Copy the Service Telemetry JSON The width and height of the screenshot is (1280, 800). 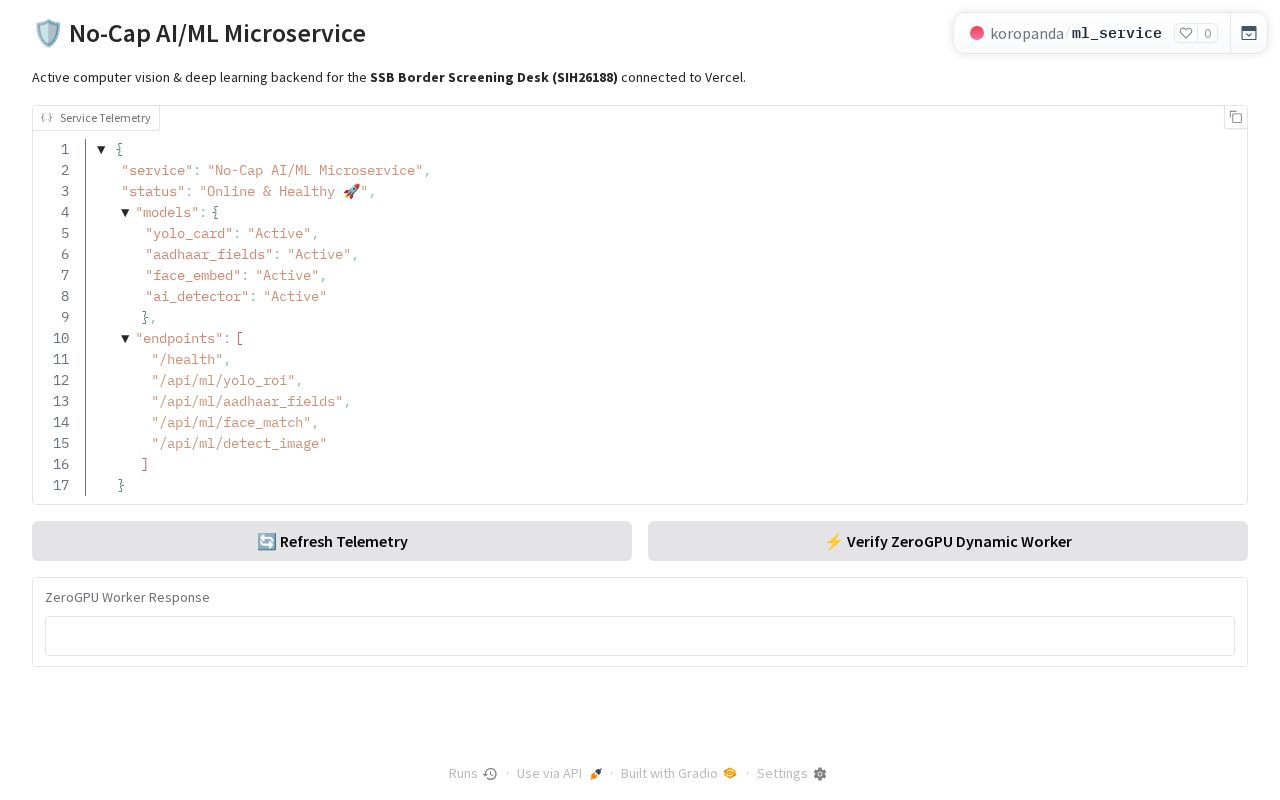coord(1236,118)
